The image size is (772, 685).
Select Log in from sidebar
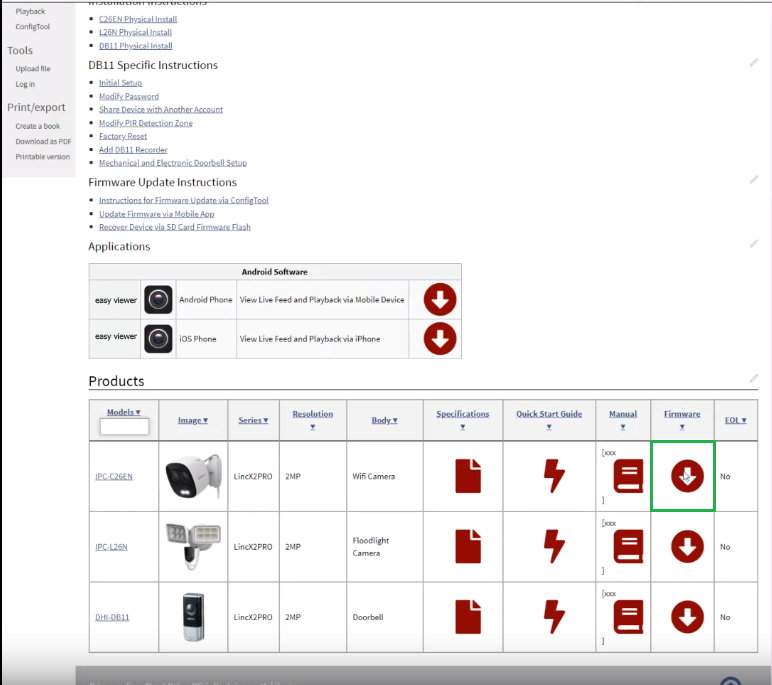point(25,84)
